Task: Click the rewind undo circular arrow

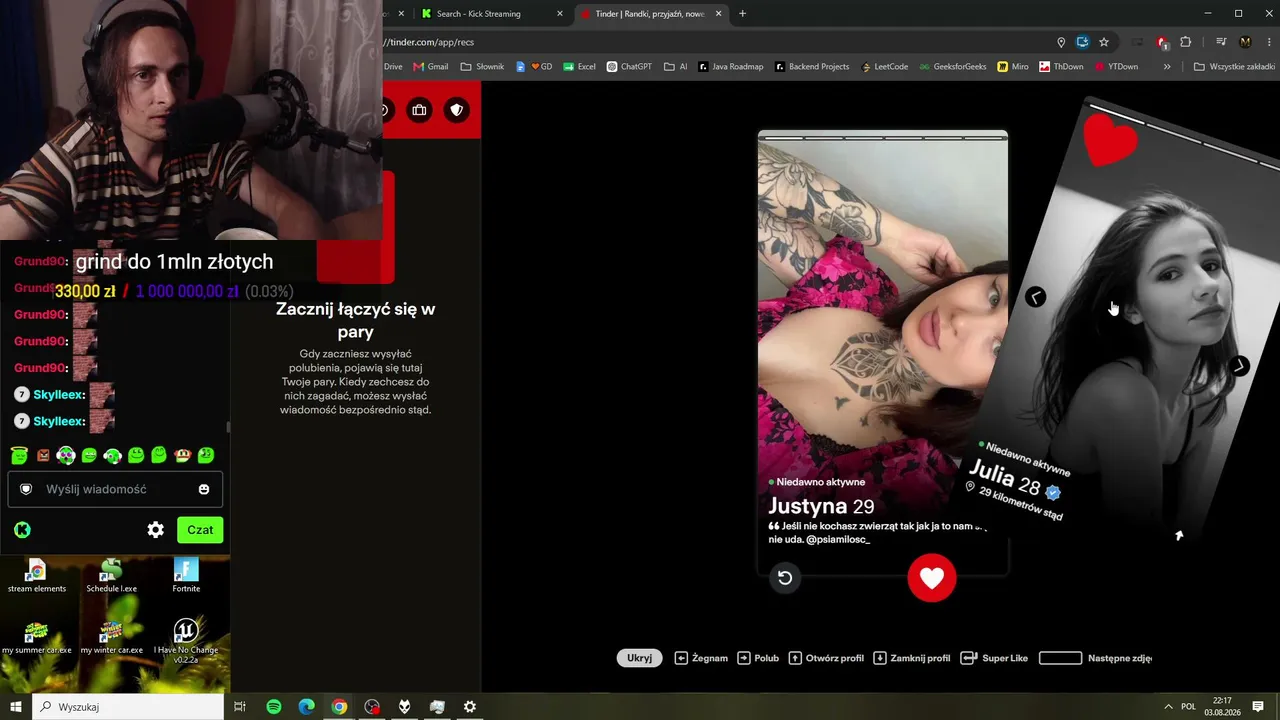Action: [785, 577]
